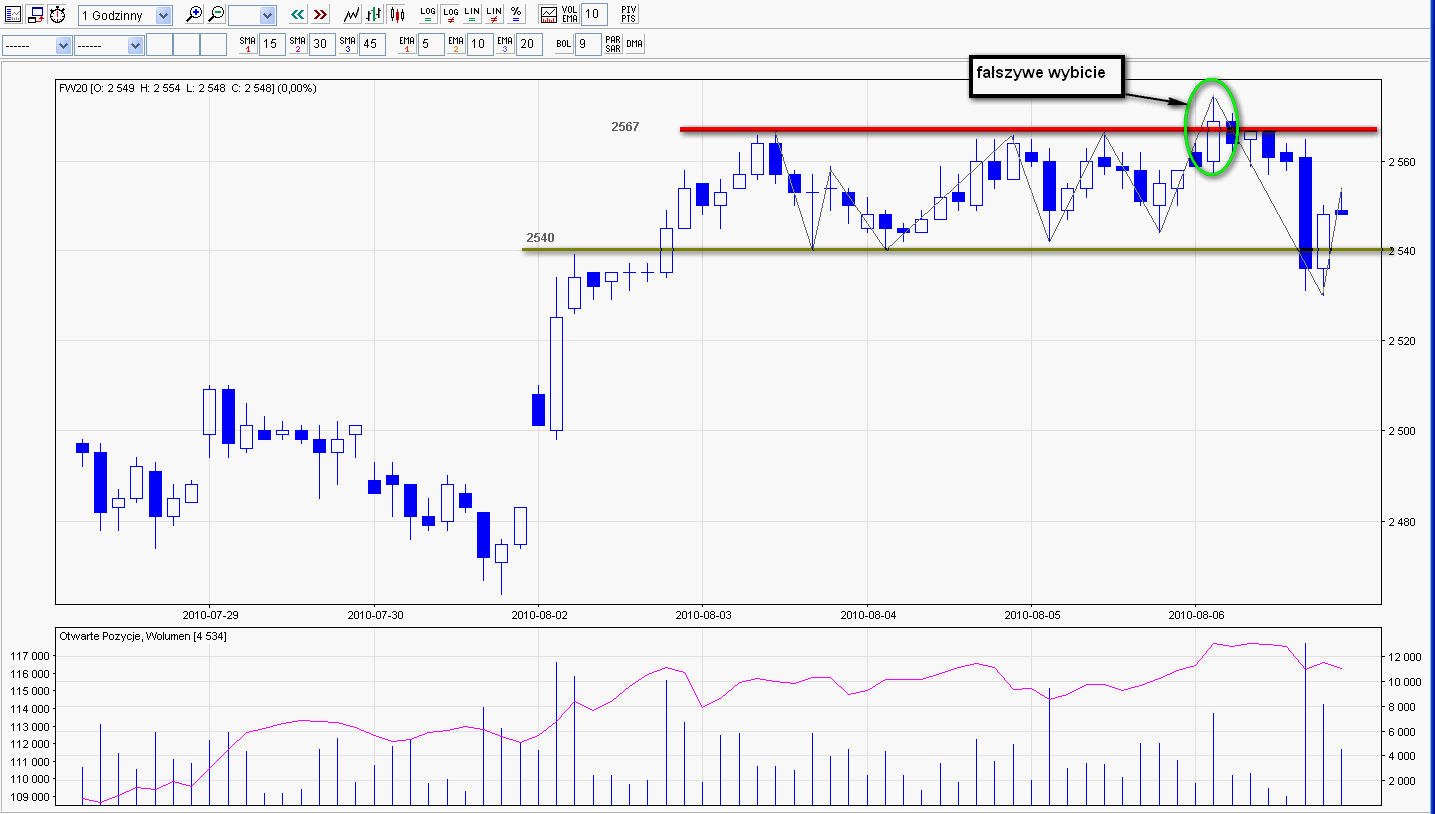Image resolution: width=1435 pixels, height=814 pixels.
Task: Toggle percent scale mode
Action: point(516,15)
